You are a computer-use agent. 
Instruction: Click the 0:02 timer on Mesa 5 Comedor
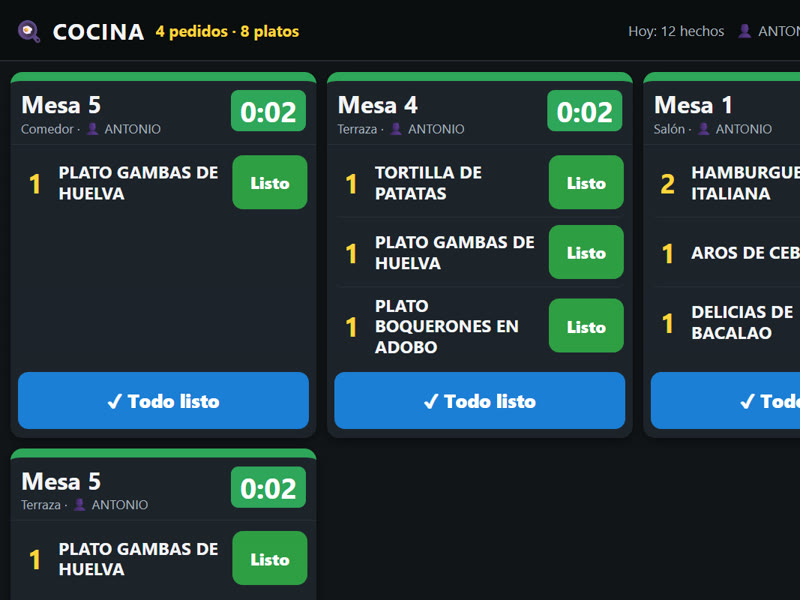tap(268, 111)
